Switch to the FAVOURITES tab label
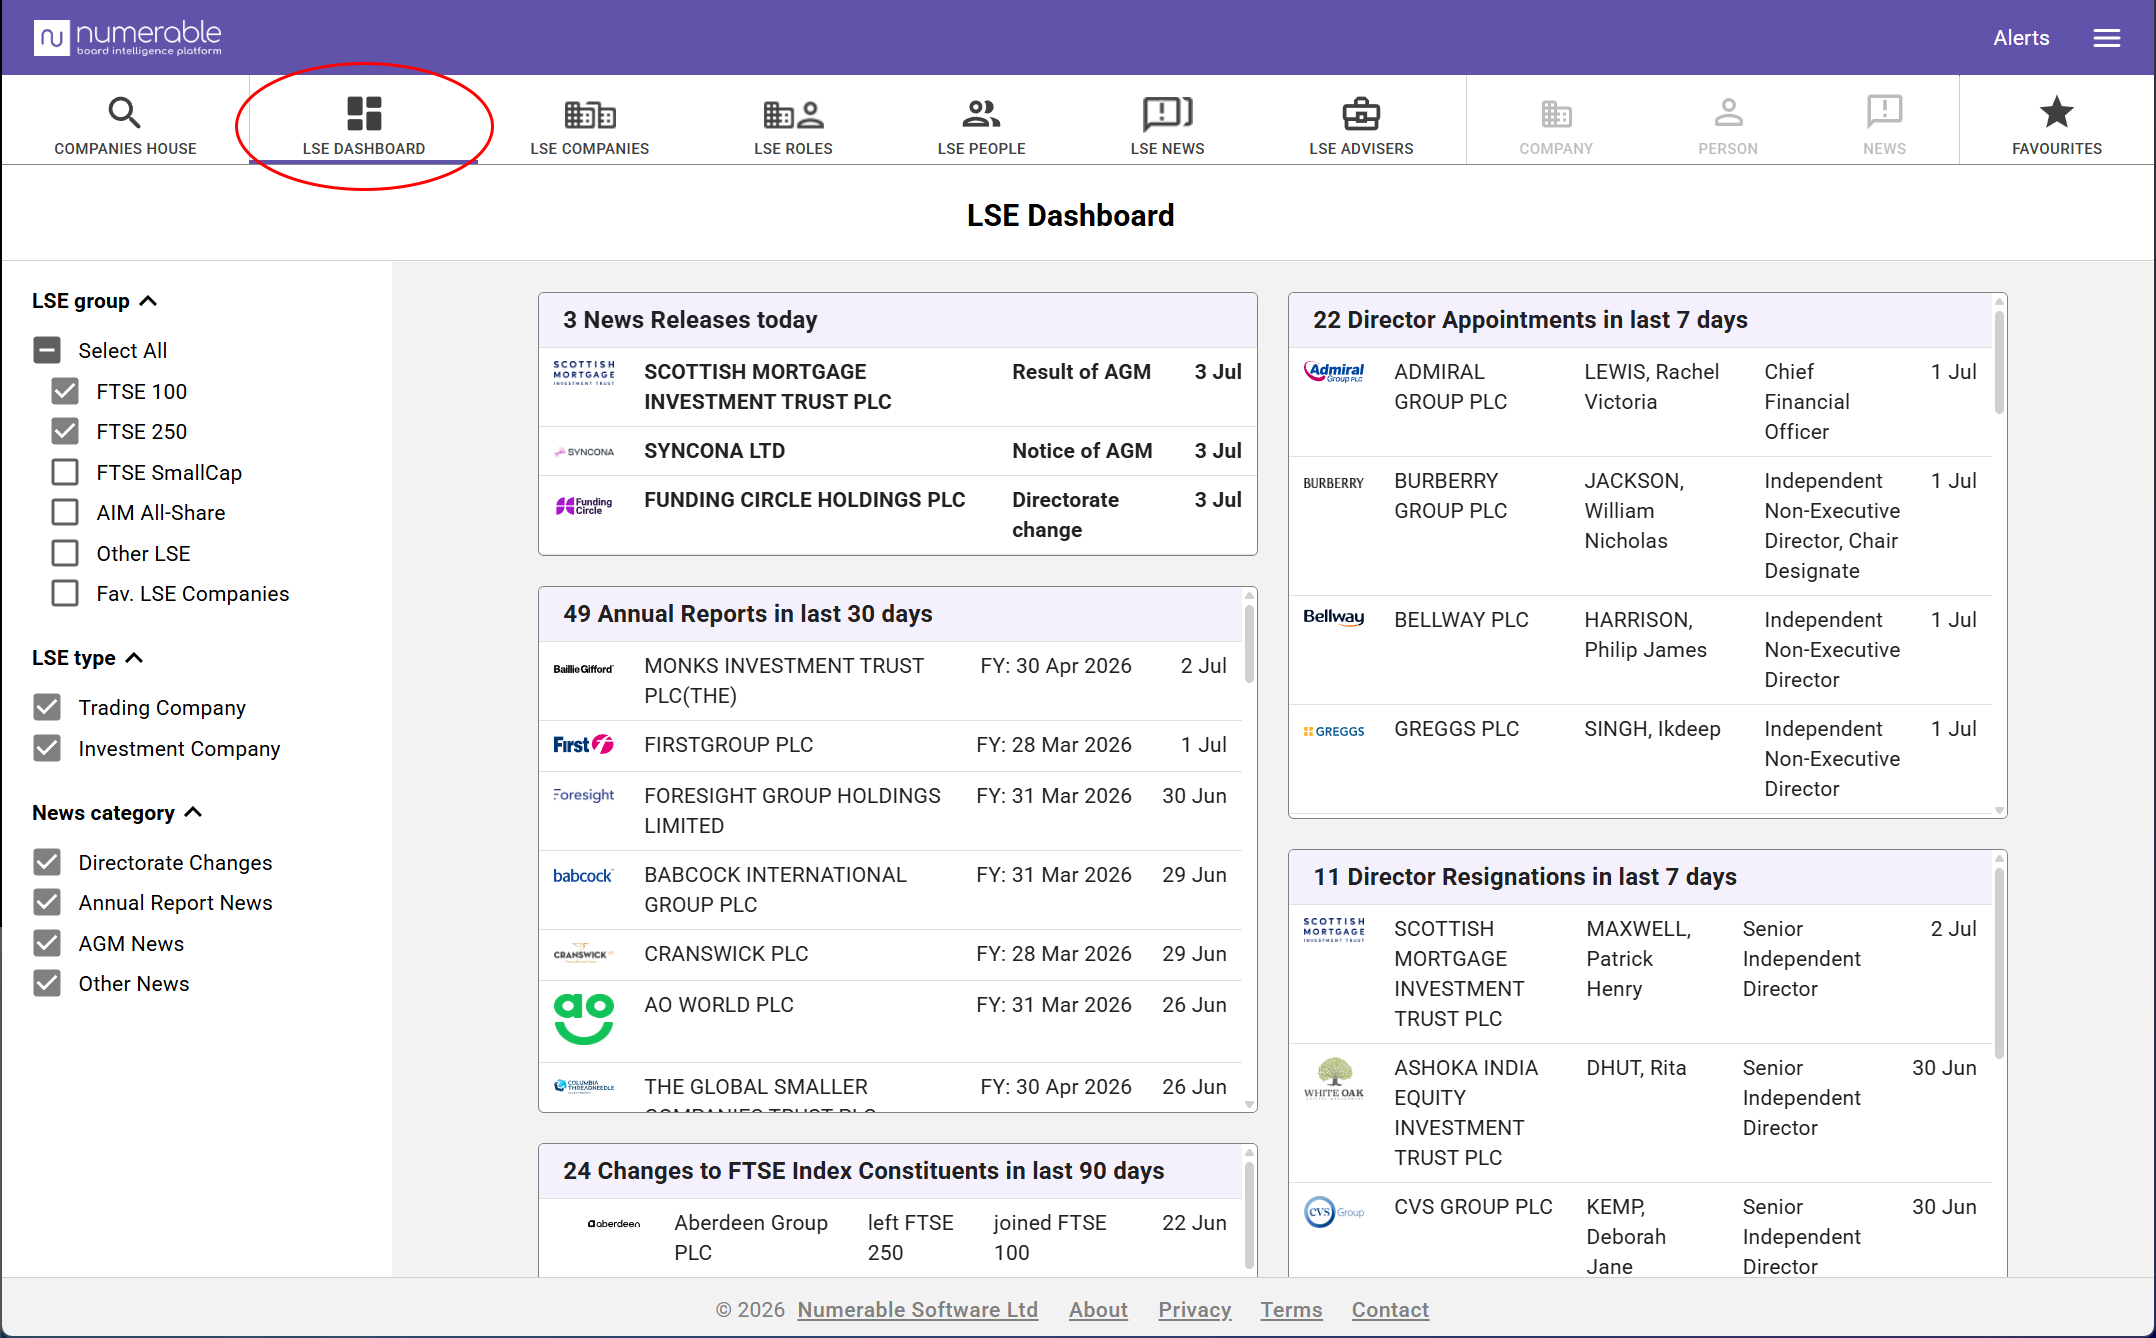The height and width of the screenshot is (1338, 2156). [x=2057, y=148]
